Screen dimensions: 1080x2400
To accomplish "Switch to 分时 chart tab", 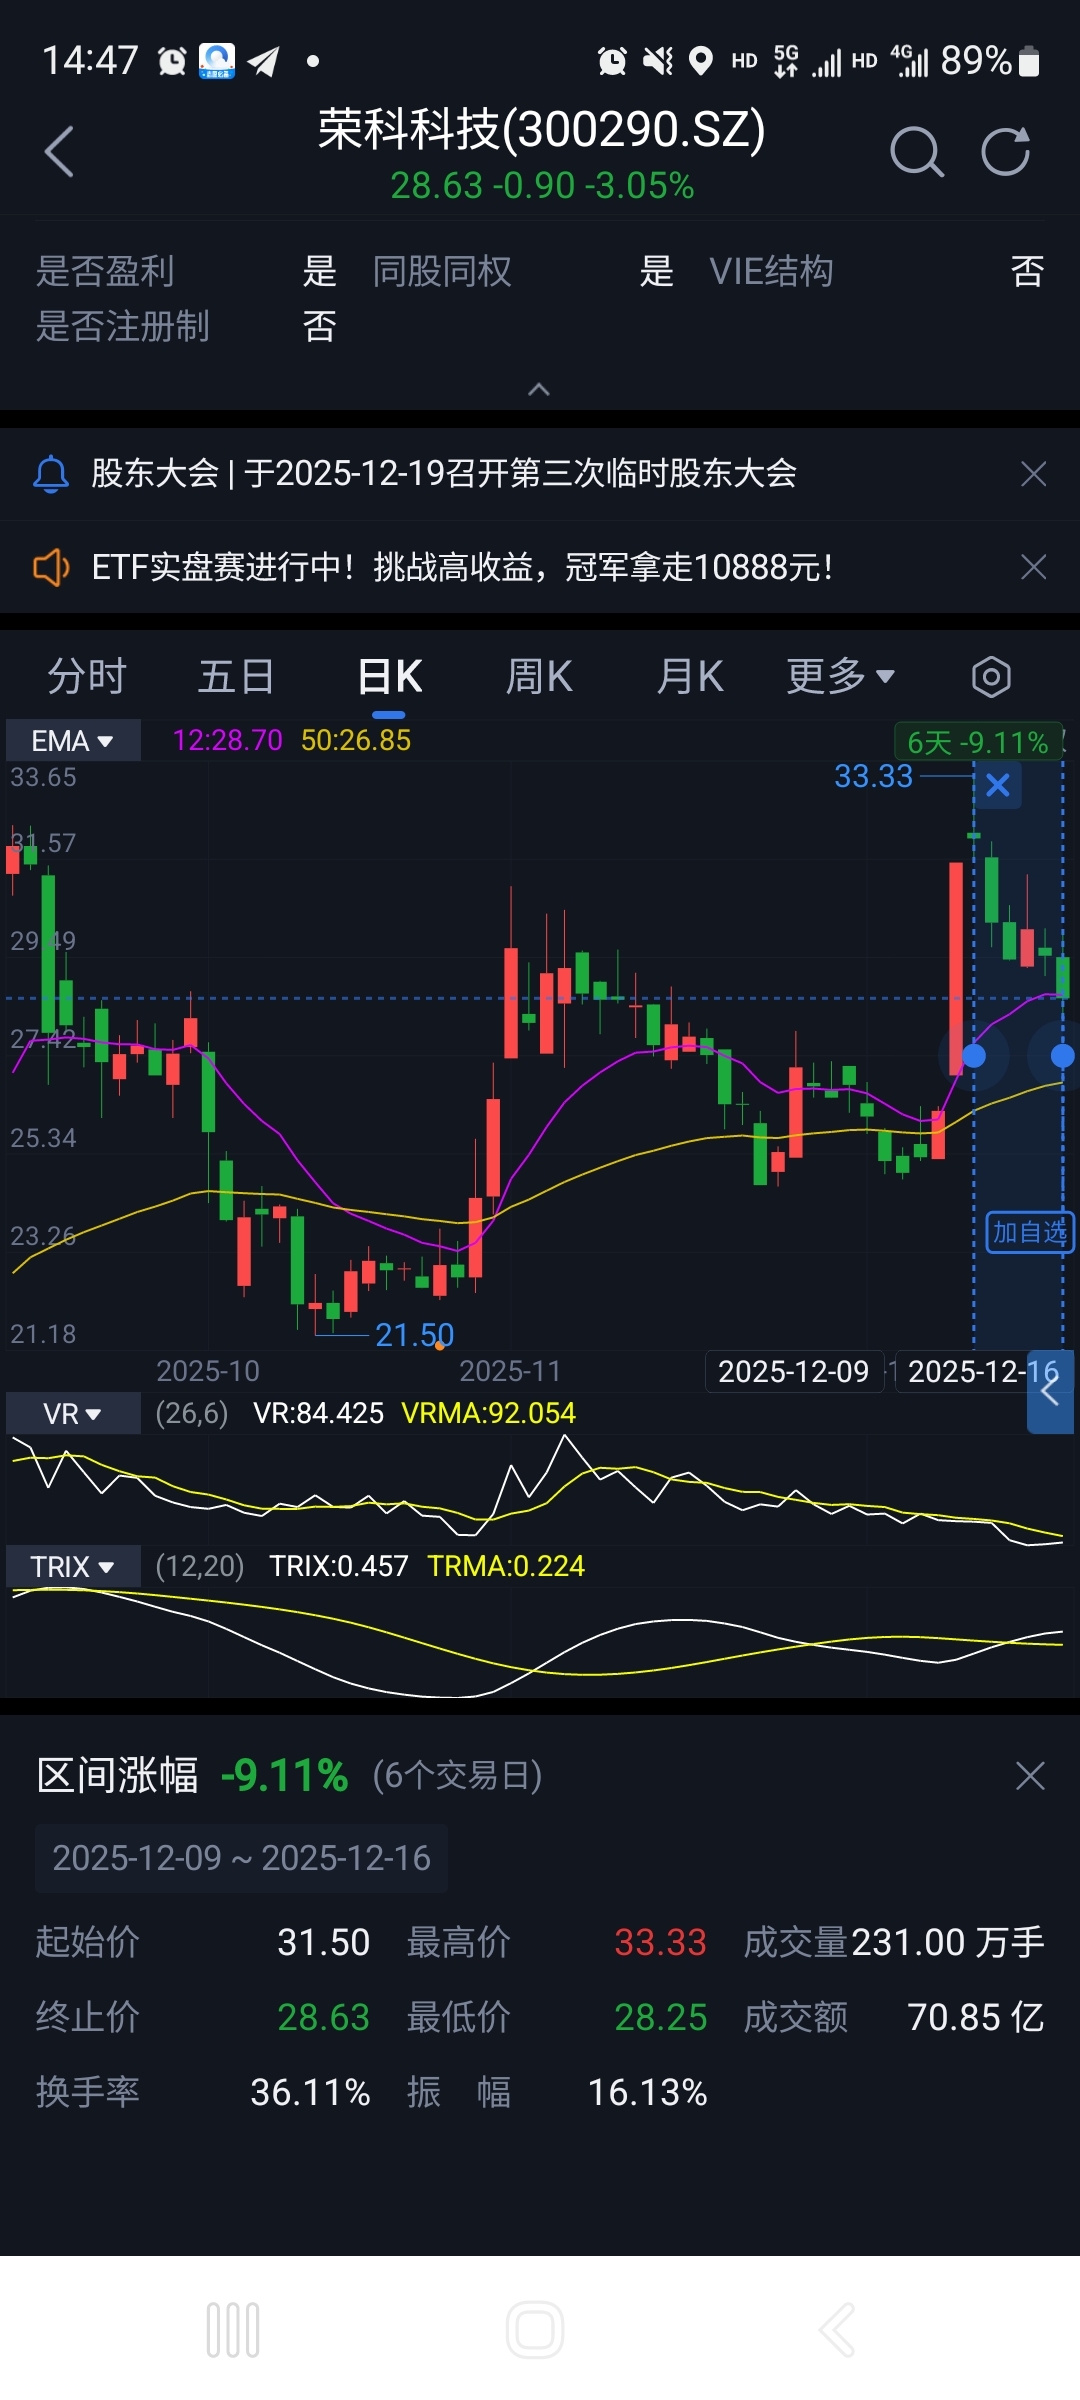I will pyautogui.click(x=87, y=676).
